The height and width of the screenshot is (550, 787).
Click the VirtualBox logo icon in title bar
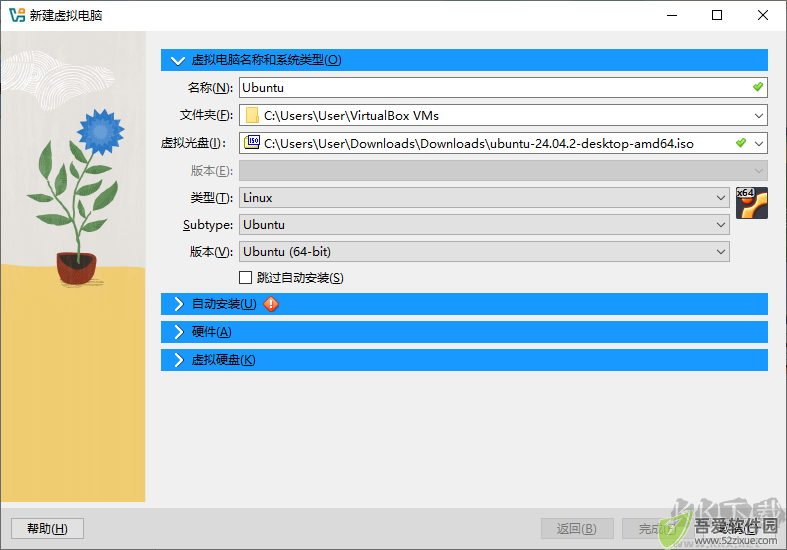click(x=17, y=15)
